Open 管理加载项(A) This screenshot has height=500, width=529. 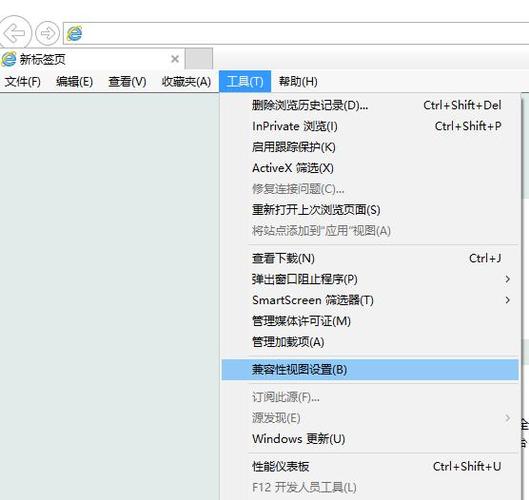[370, 342]
